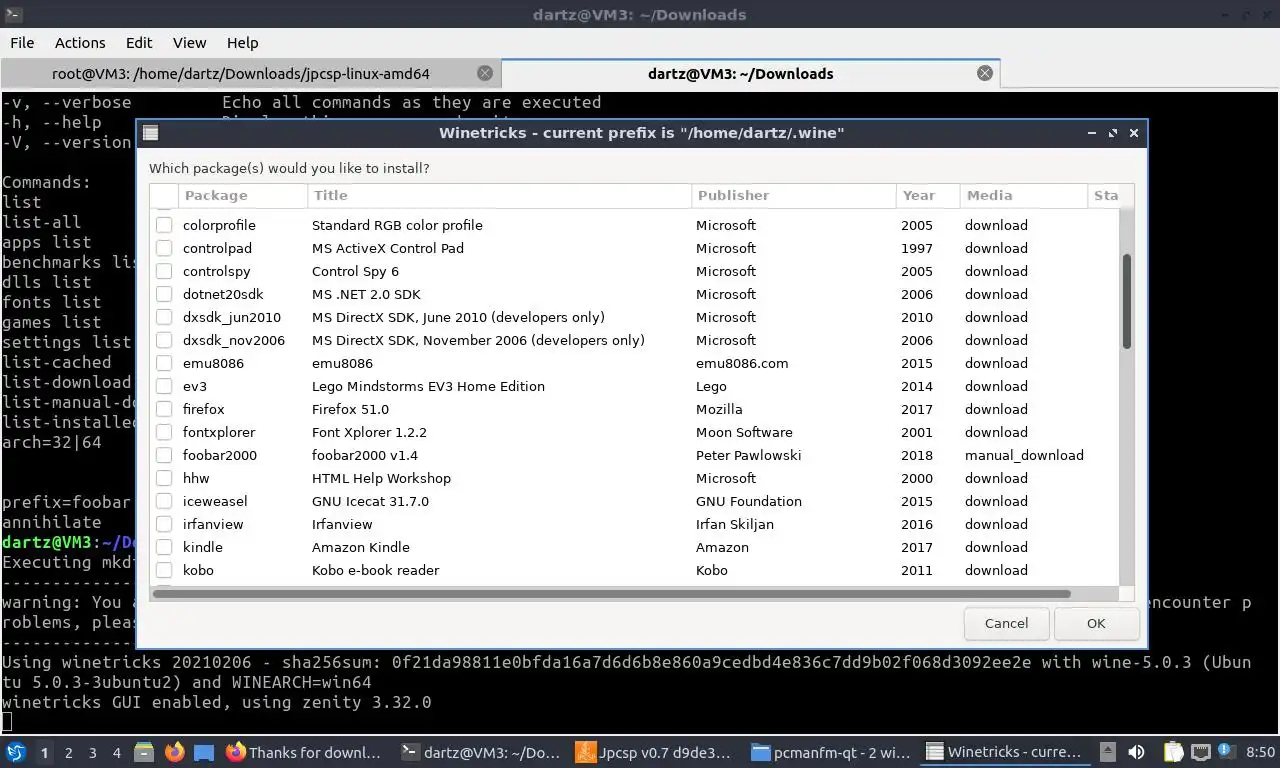Enable the firefox package checkbox
The height and width of the screenshot is (768, 1280).
[164, 409]
